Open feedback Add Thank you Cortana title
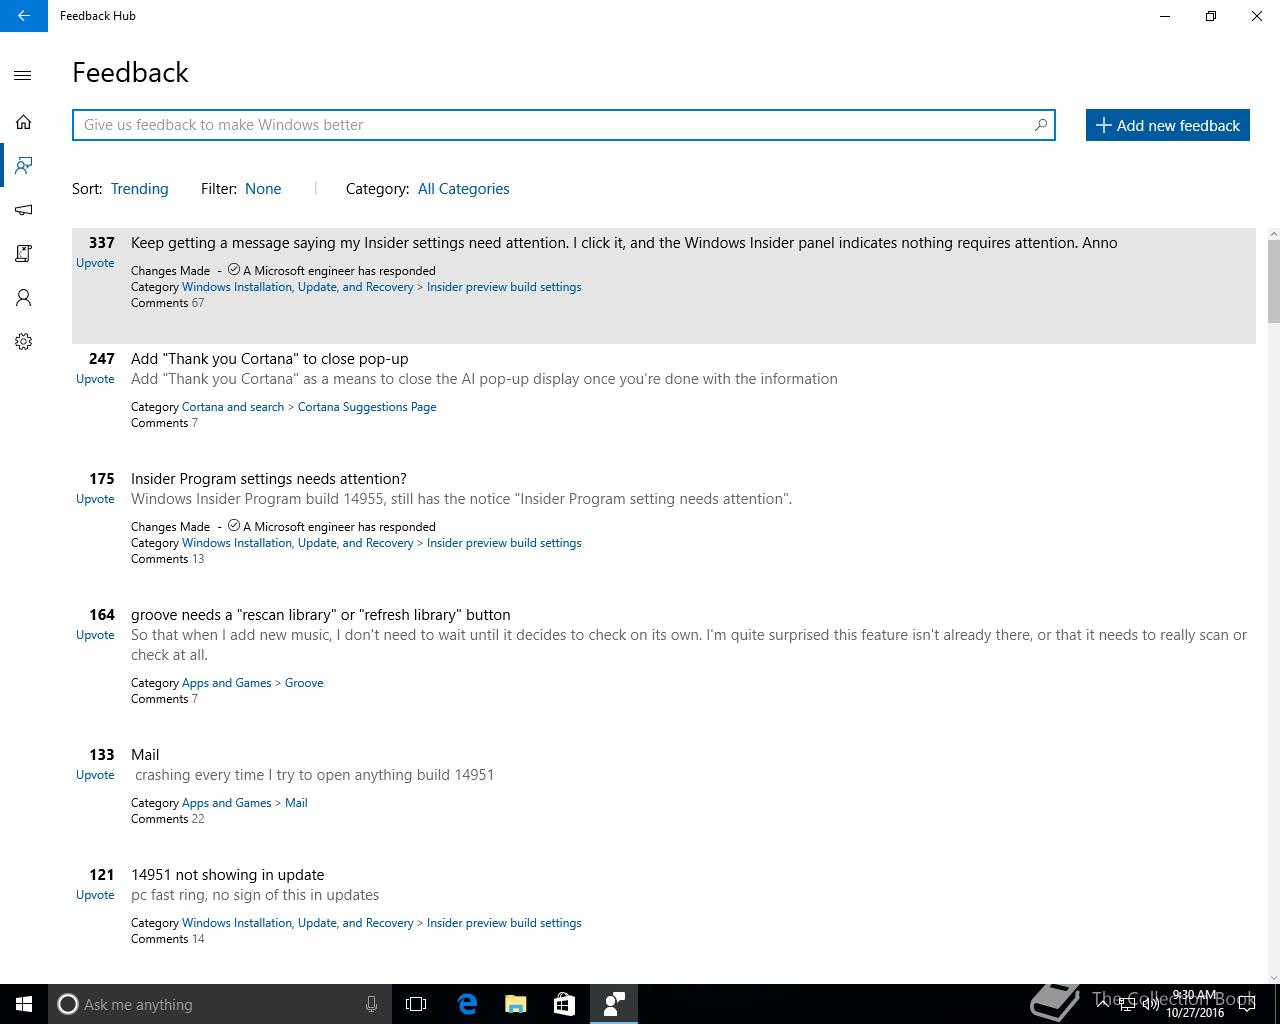Viewport: 1280px width, 1024px height. [x=270, y=359]
